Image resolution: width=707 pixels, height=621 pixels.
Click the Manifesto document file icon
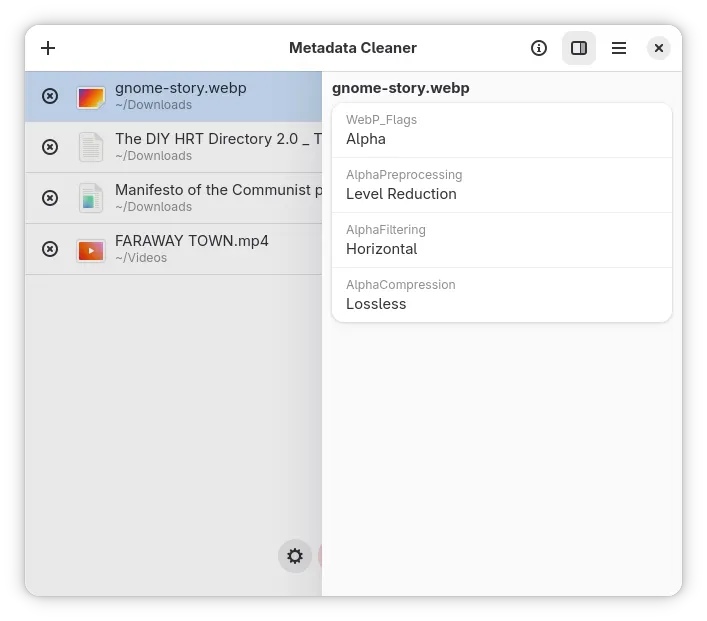pyautogui.click(x=91, y=198)
